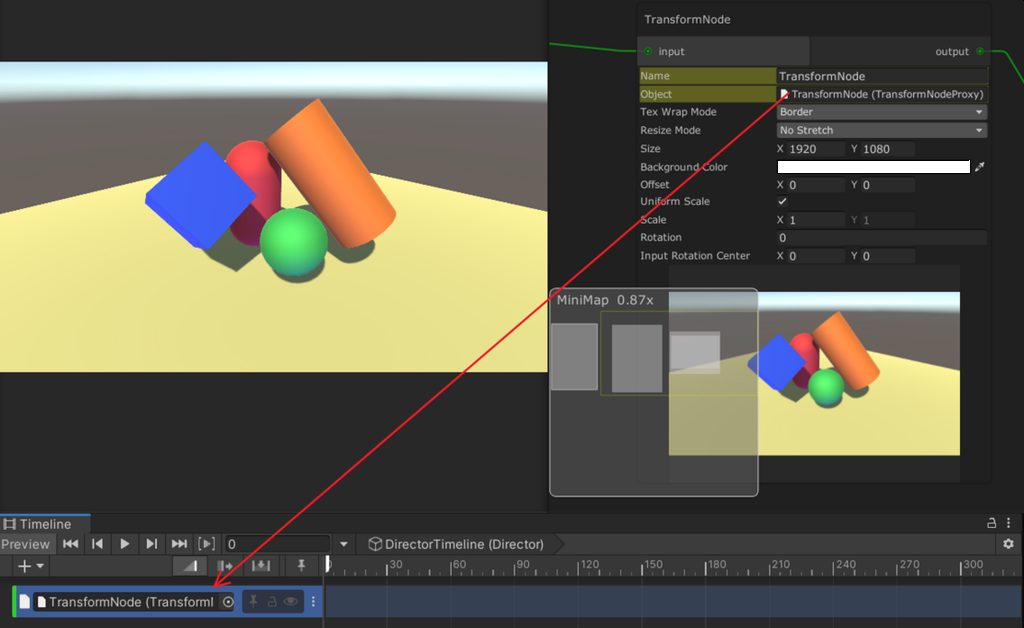Open the object picker circle on TransformNode track
The width and height of the screenshot is (1024, 628).
point(228,600)
